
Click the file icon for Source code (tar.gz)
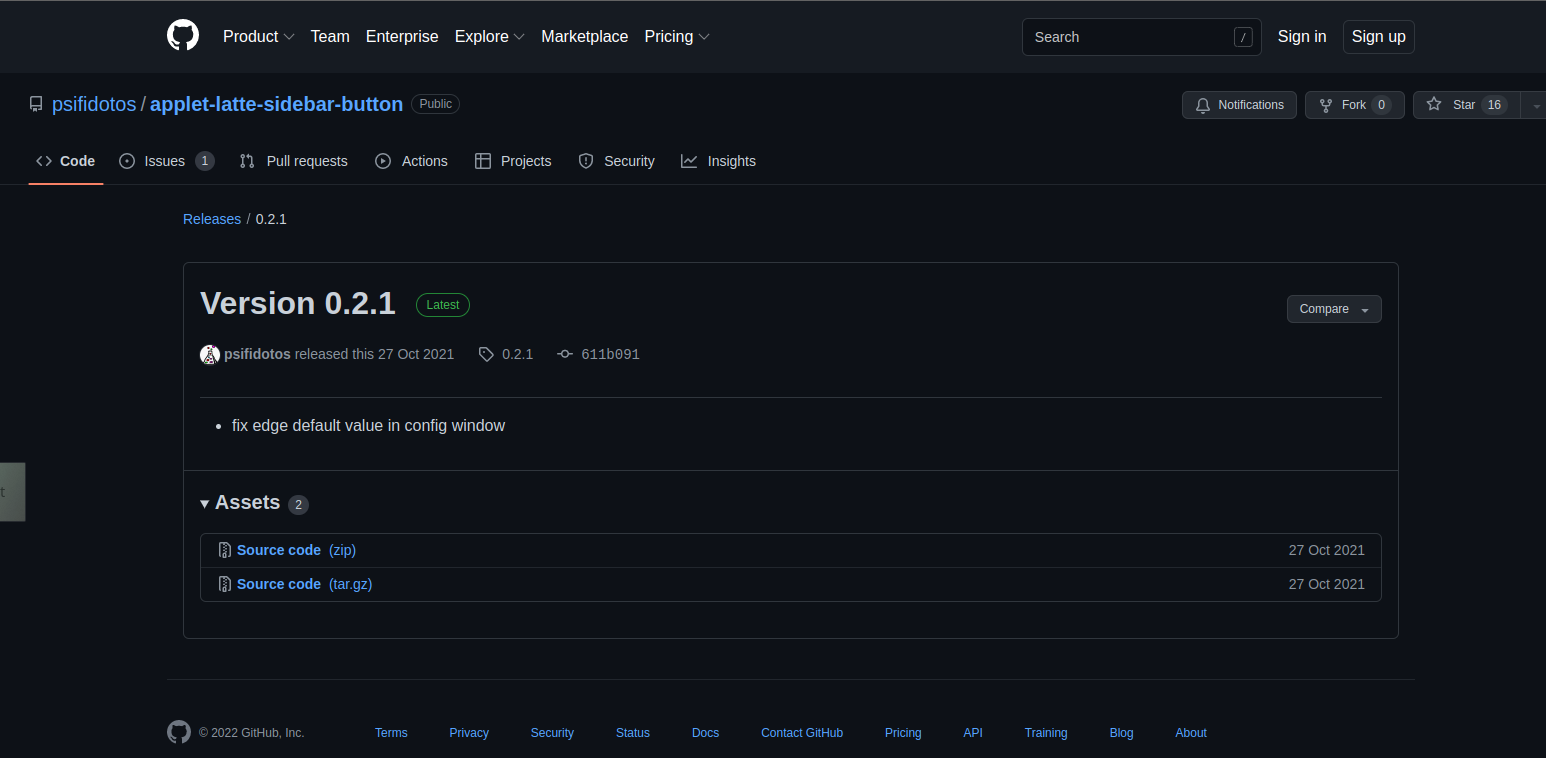(225, 584)
